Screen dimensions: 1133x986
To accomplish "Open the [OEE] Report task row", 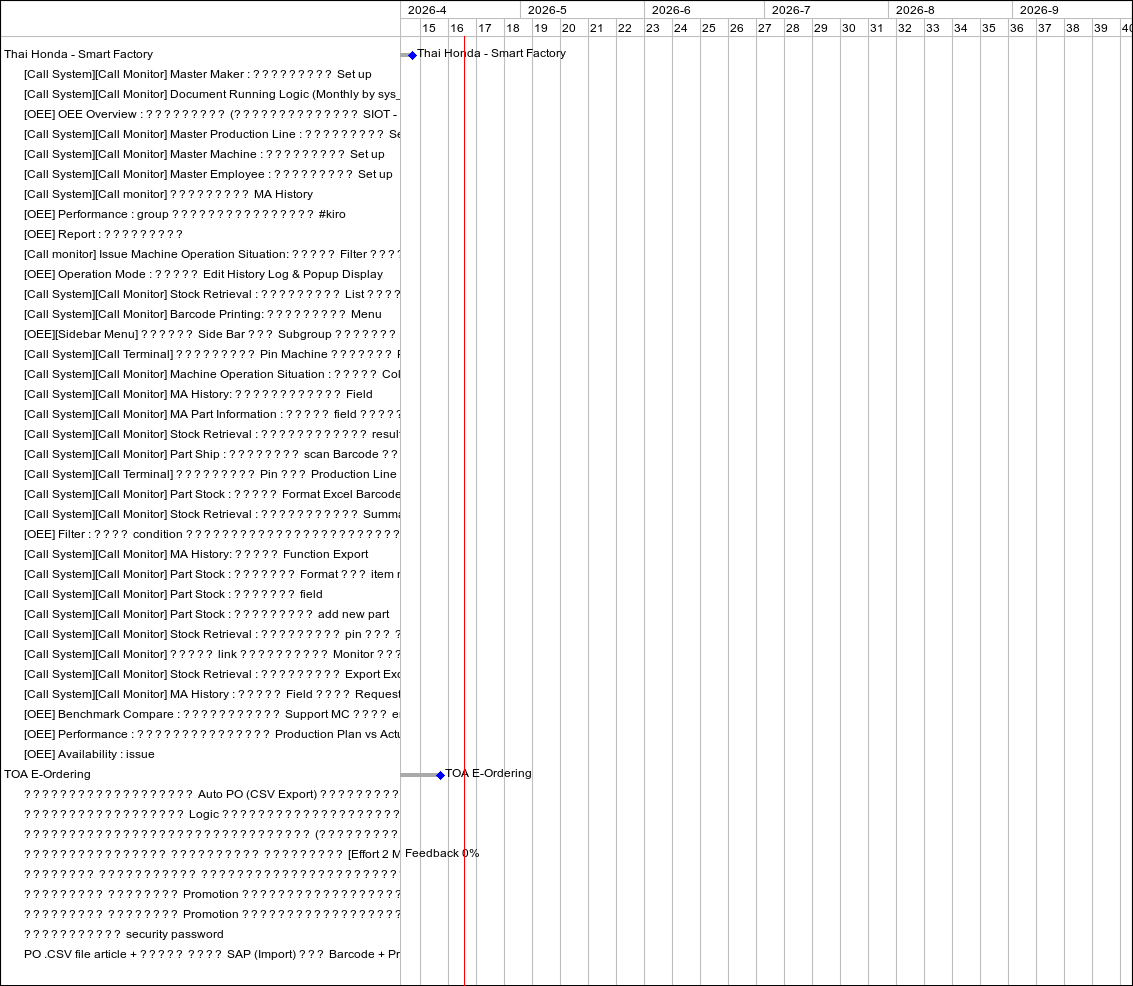I will point(103,234).
